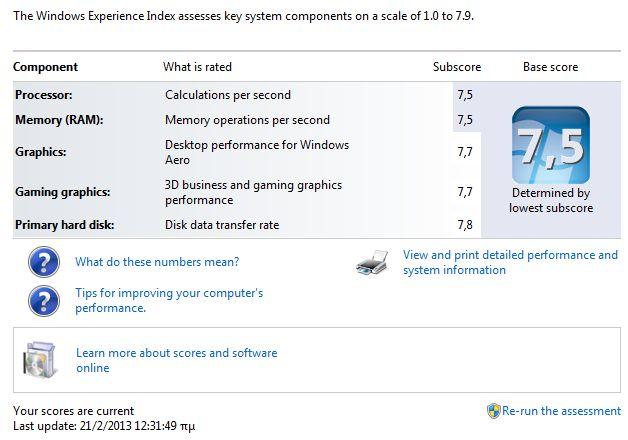
Task: Open tips for improving your computer's performance
Action: tap(169, 300)
